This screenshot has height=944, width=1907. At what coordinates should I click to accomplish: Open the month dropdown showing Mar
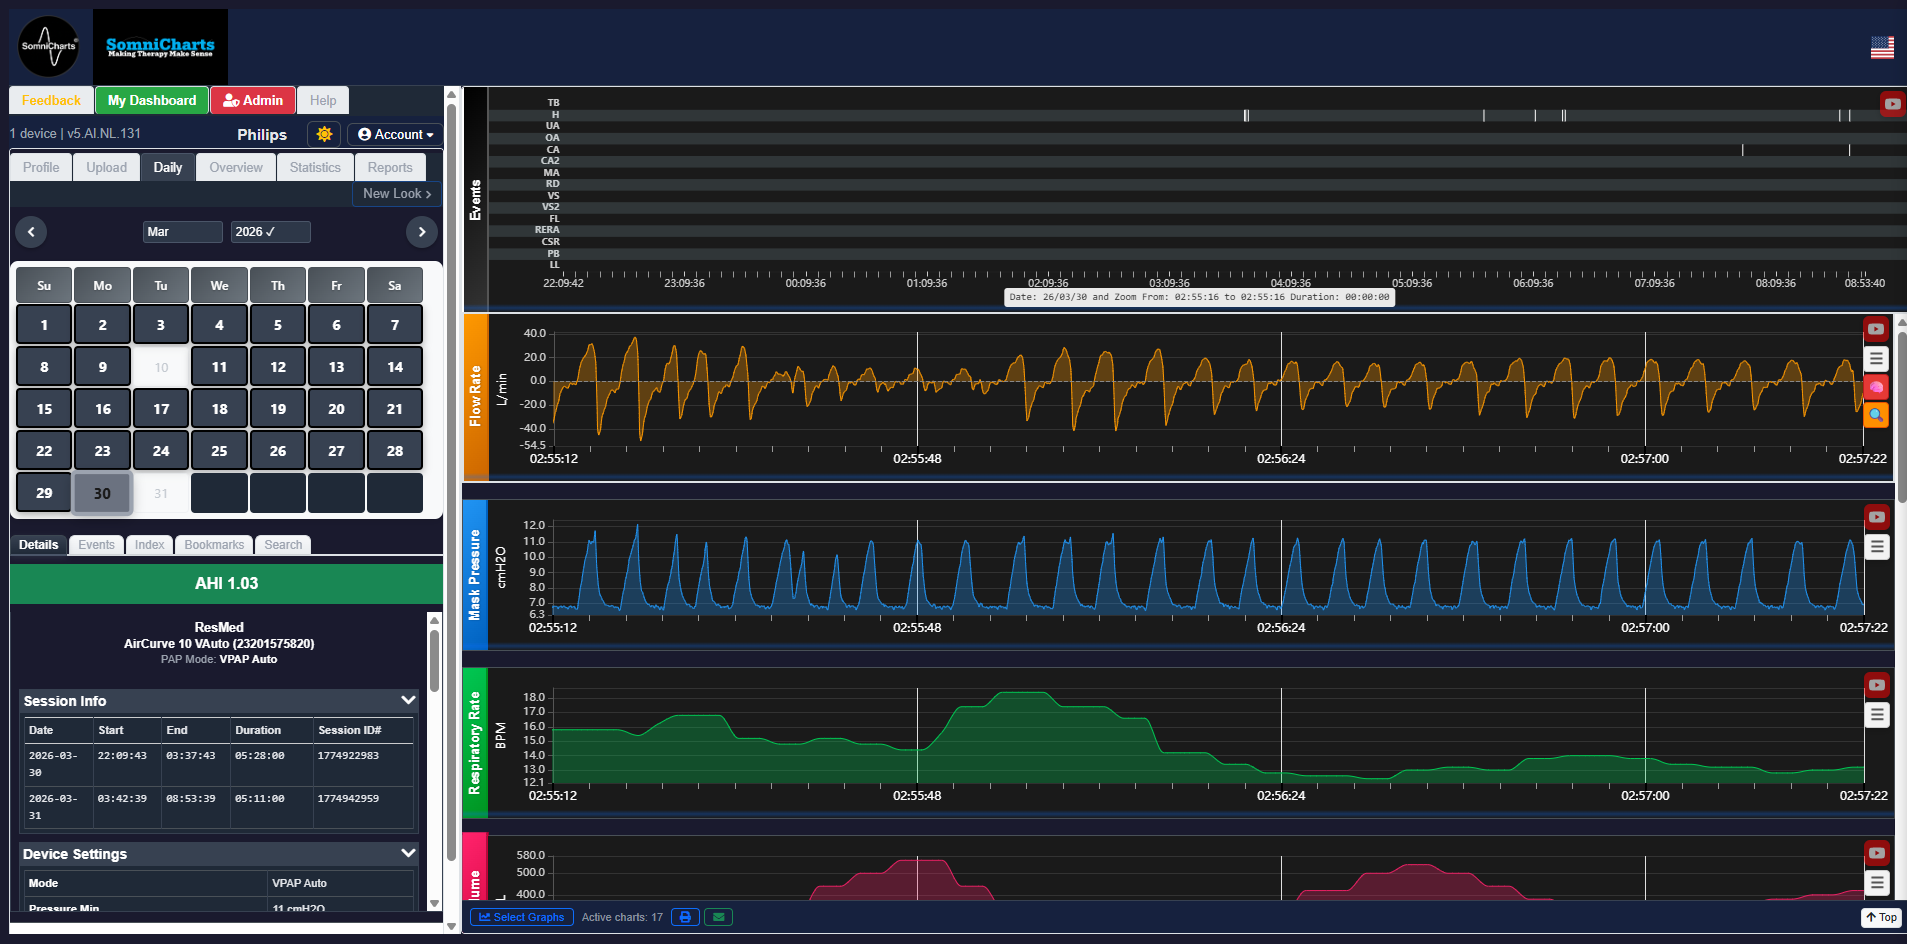182,232
